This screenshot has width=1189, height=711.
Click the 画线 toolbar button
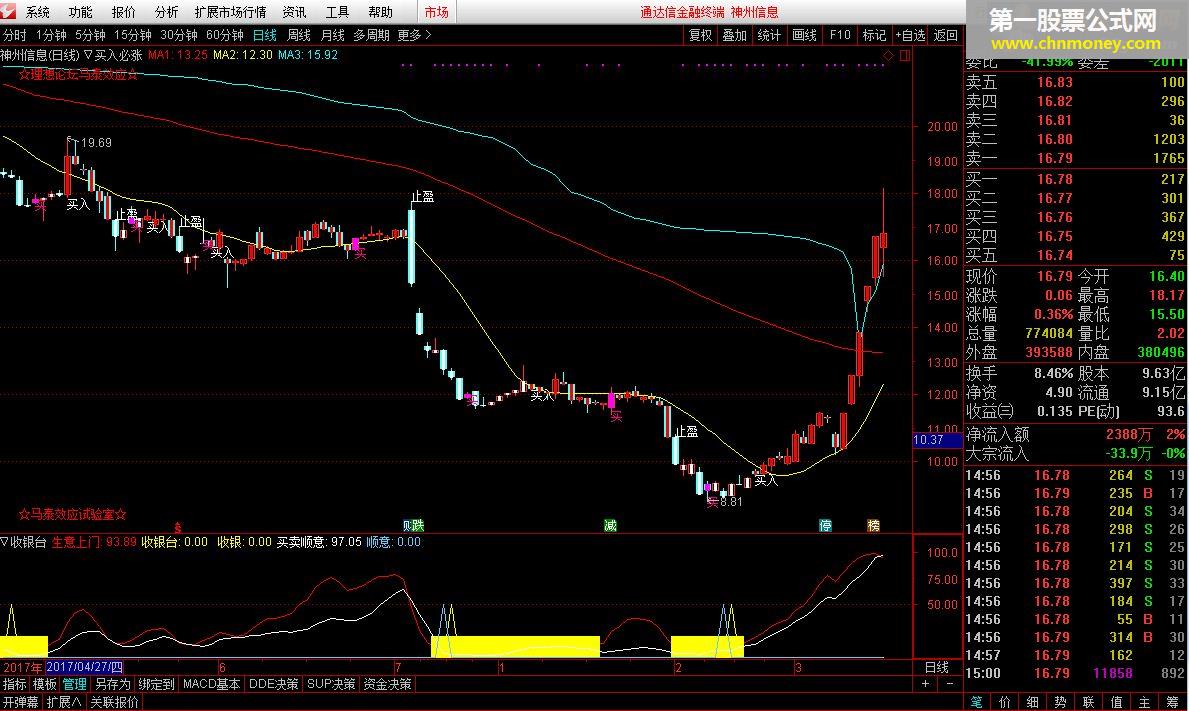coord(804,35)
